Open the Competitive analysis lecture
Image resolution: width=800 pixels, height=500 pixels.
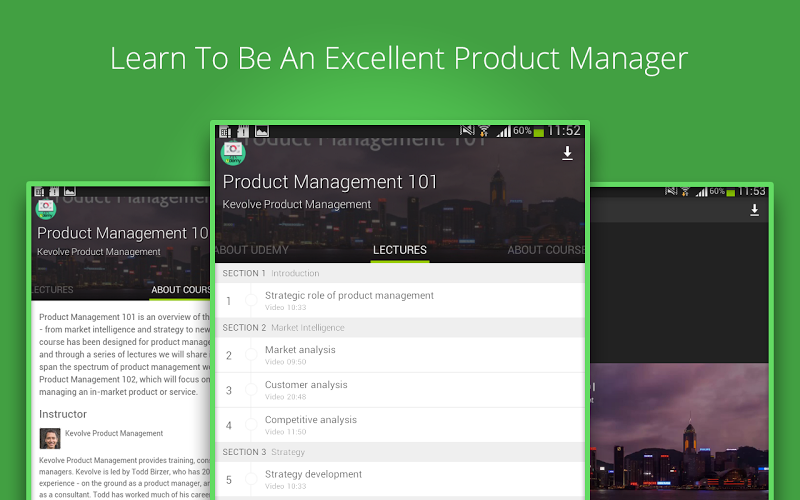point(399,425)
